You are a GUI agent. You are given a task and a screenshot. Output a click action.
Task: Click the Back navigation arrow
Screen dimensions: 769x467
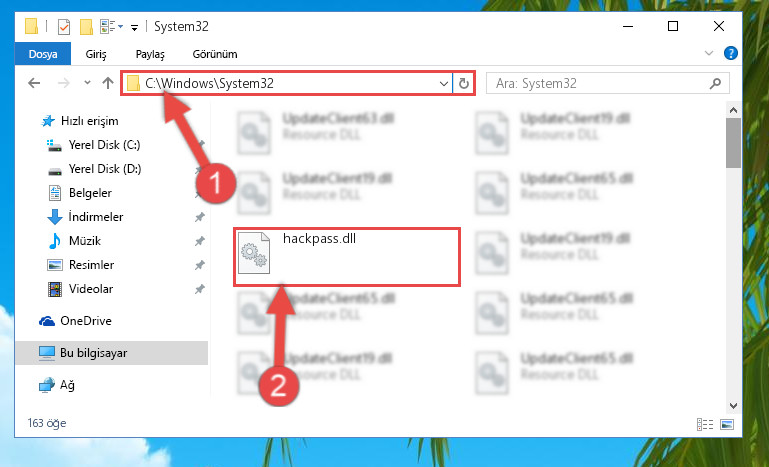tap(34, 83)
